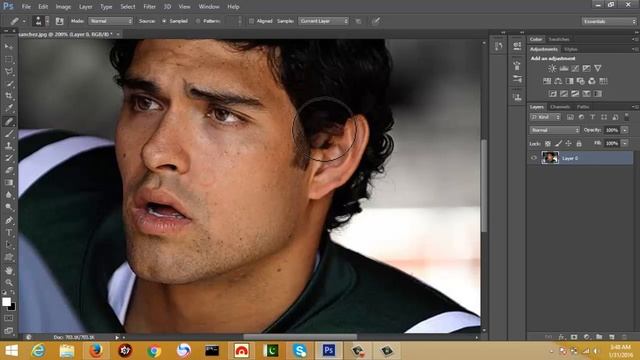Switch to the Paths tab
This screenshot has width=640, height=360.
pyautogui.click(x=583, y=107)
